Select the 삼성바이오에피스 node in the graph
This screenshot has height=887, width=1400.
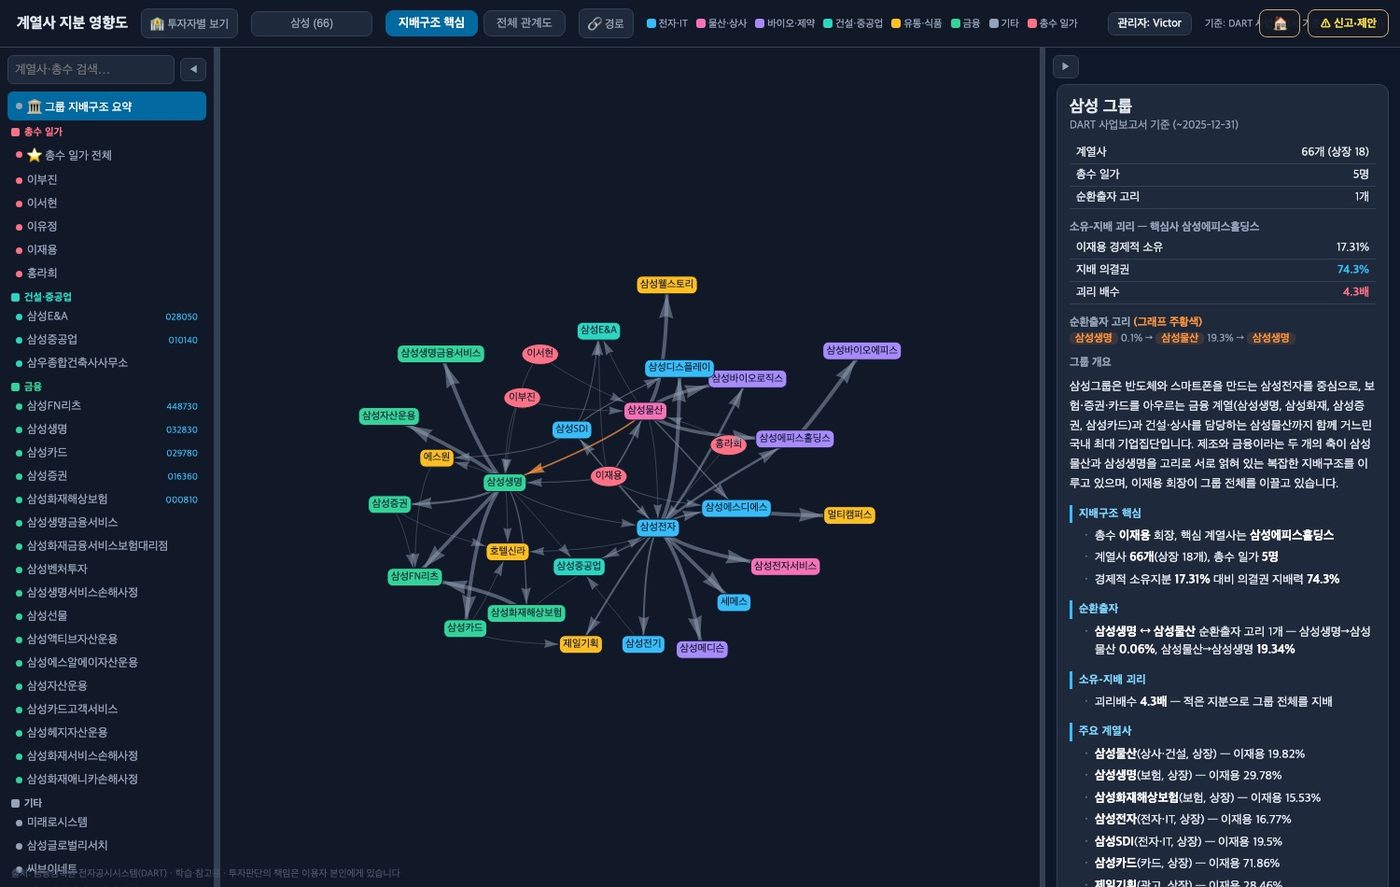(862, 351)
